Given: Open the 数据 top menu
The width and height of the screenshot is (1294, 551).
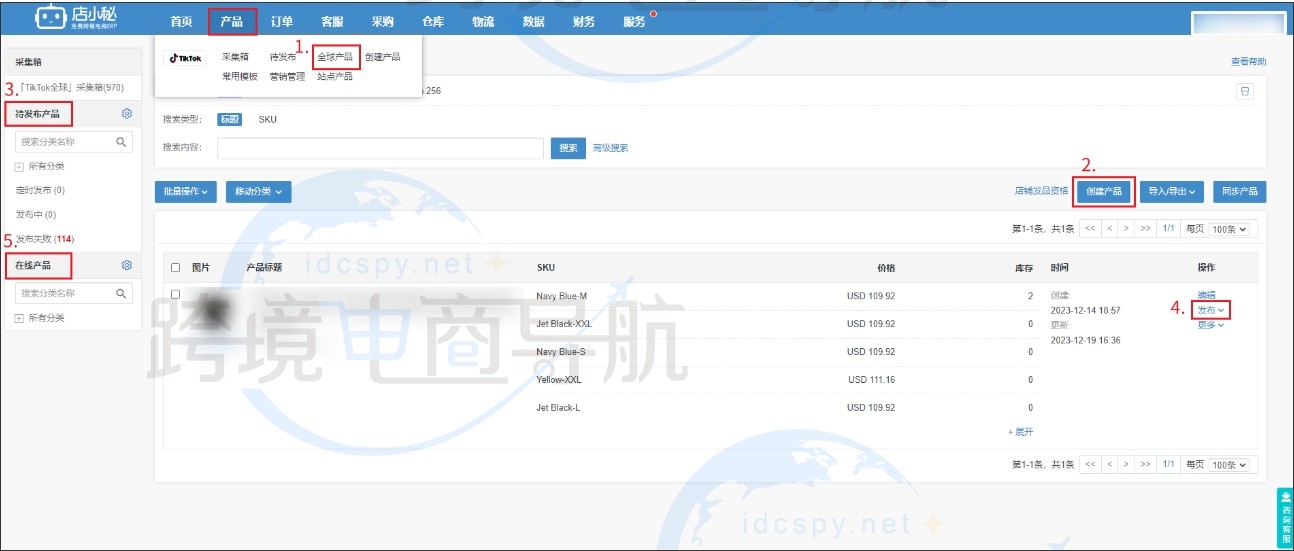Looking at the screenshot, I should pos(534,21).
